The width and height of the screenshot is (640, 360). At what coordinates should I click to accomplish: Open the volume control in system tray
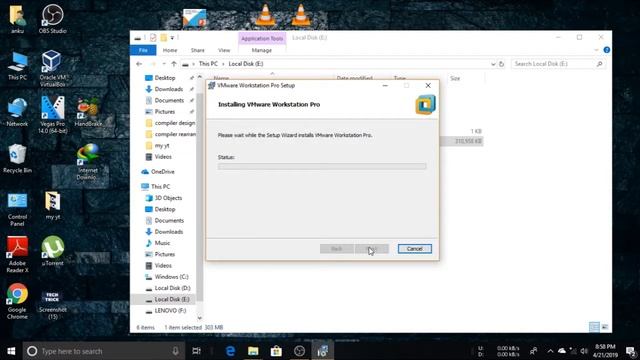(584, 351)
